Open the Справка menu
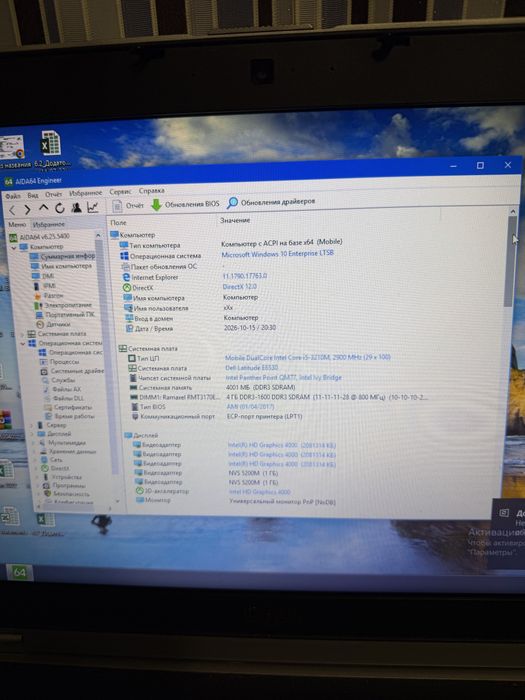 coord(151,191)
